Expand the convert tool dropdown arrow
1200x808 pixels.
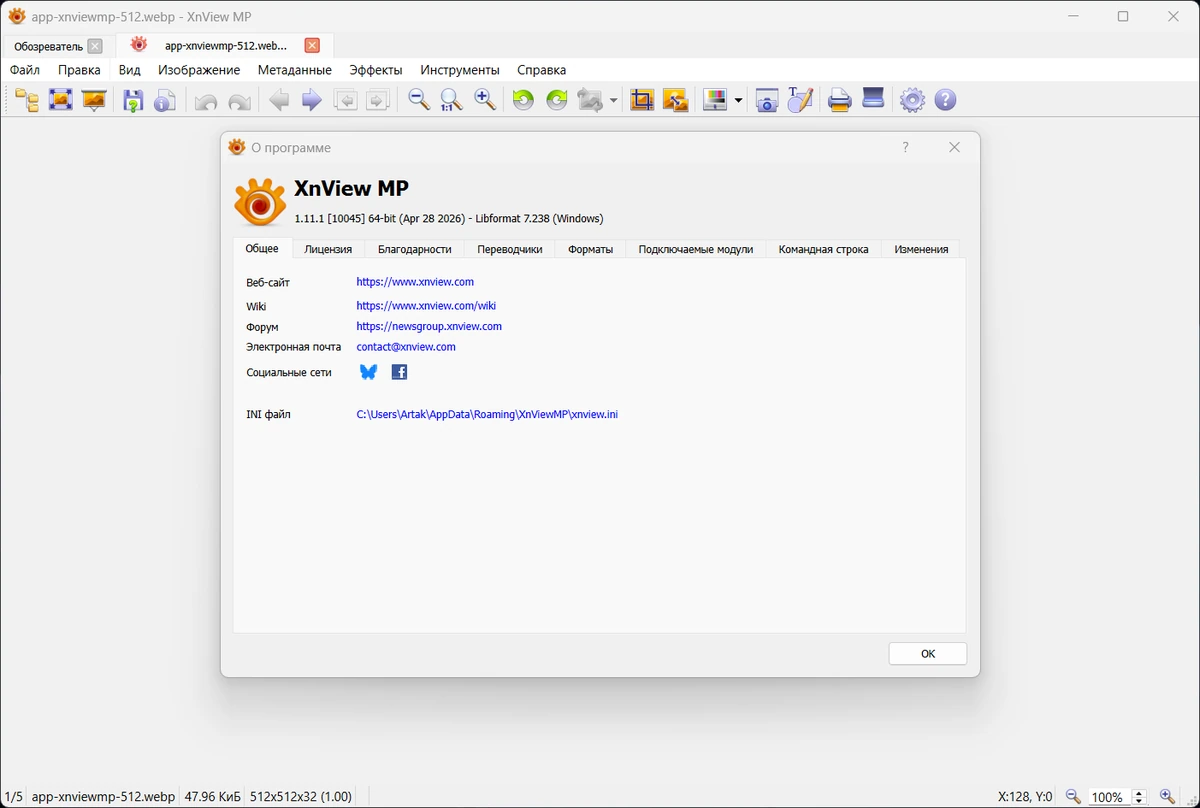[613, 101]
